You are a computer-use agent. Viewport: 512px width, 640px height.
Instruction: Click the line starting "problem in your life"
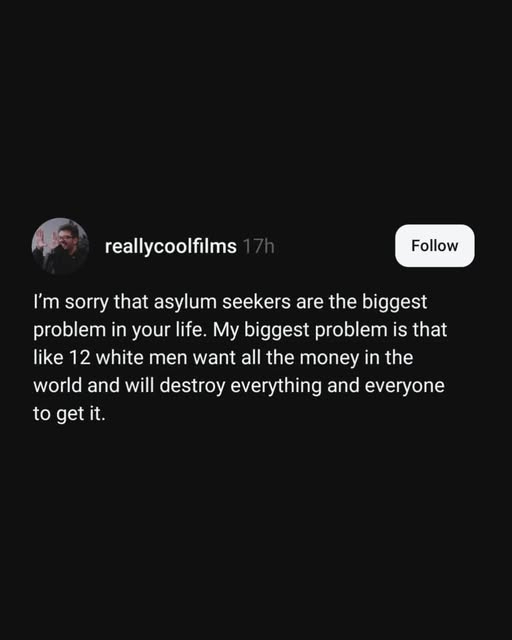[240, 330]
